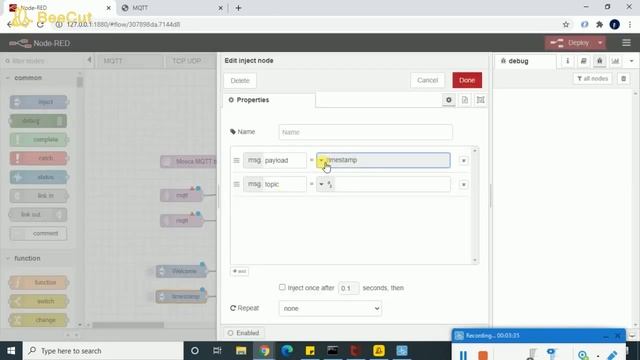This screenshot has width=640, height=360.
Task: Click the inject delay seconds field
Action: pyautogui.click(x=348, y=288)
